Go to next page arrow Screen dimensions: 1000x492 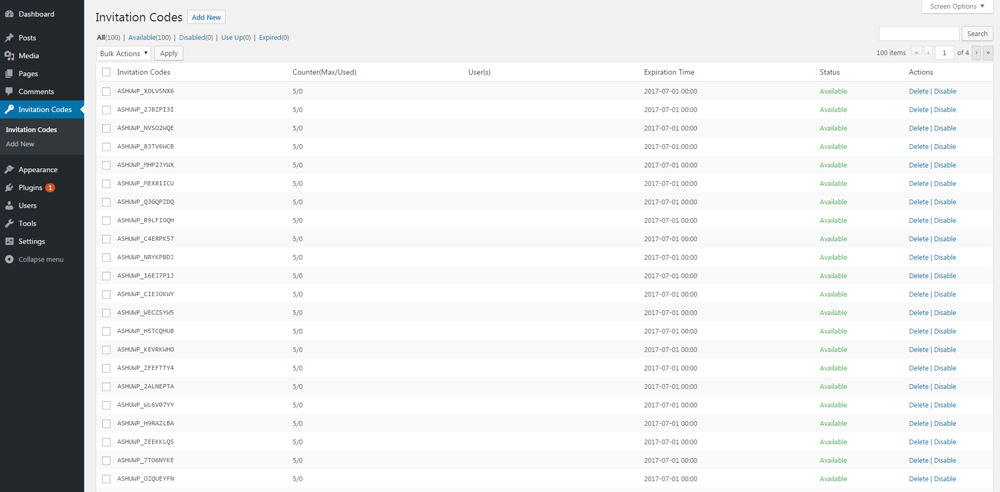[x=976, y=53]
